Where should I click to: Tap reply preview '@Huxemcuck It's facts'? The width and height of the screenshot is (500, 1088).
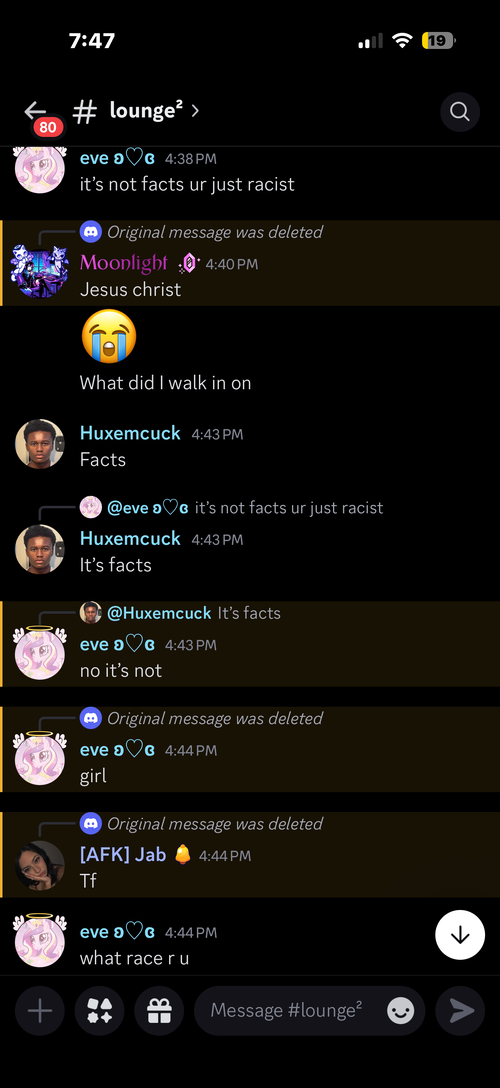pos(180,613)
